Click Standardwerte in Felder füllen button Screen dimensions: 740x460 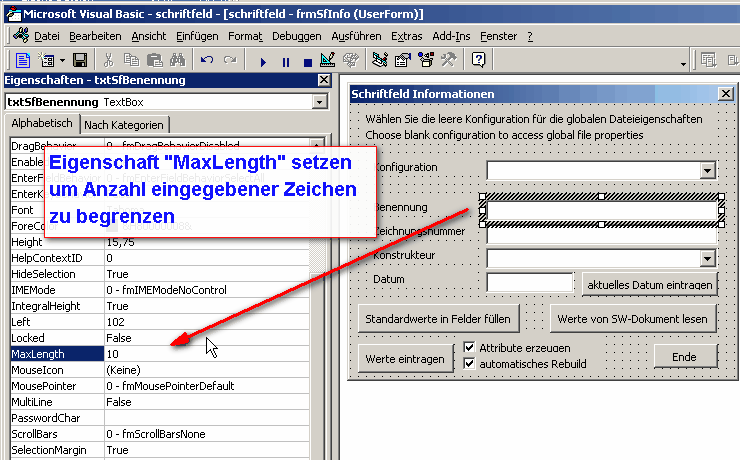[x=438, y=319]
